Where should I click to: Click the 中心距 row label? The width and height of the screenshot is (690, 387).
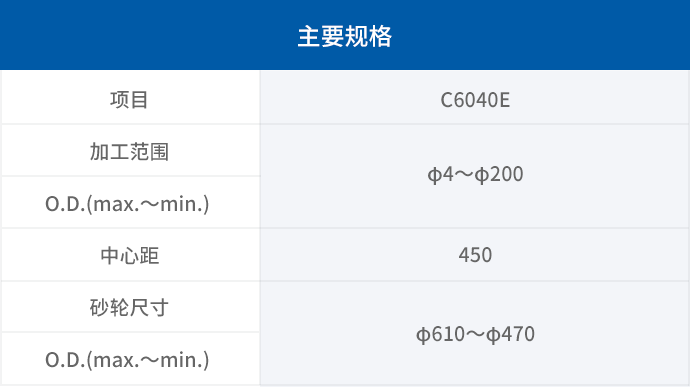[x=129, y=255]
